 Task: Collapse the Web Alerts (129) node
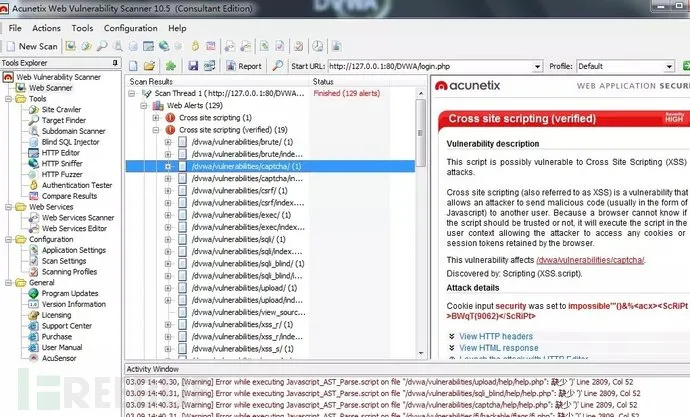click(143, 106)
